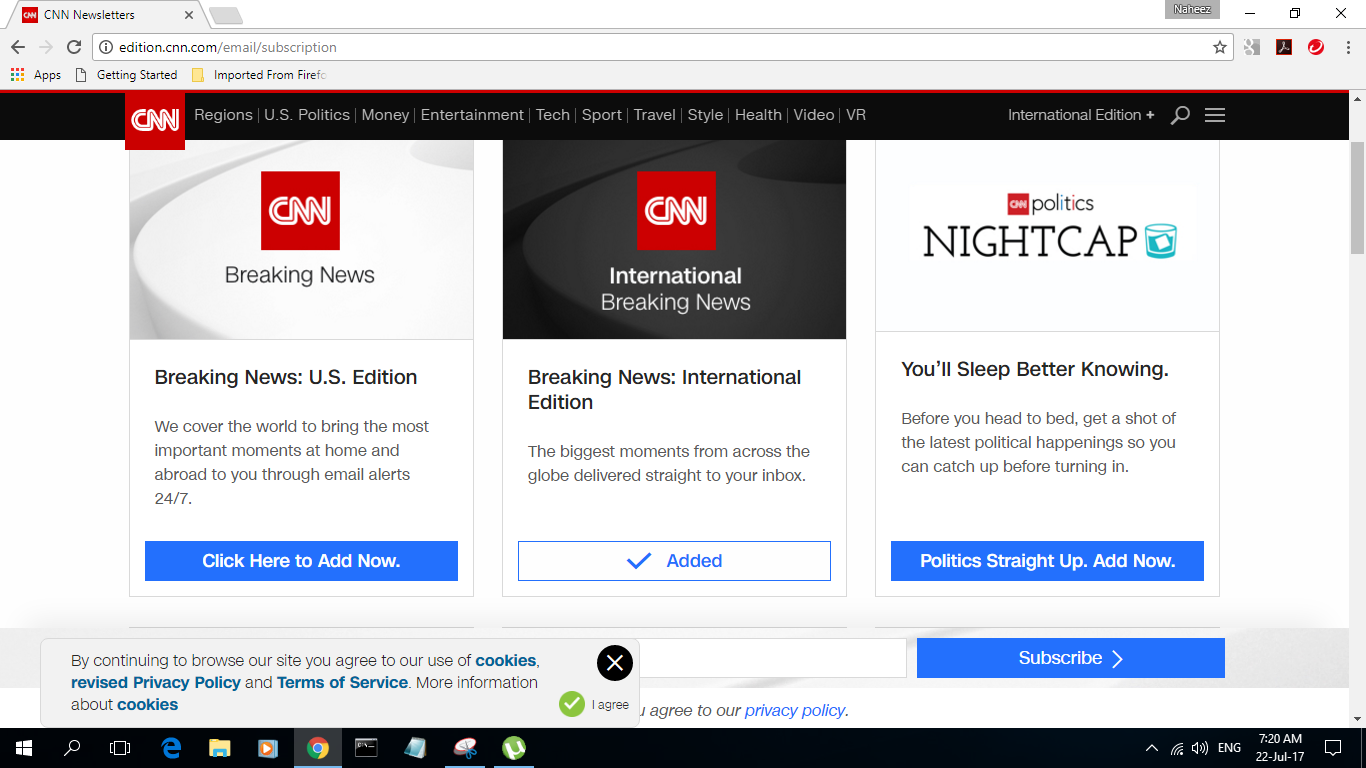1366x768 pixels.
Task: Open the Style section
Action: (x=705, y=115)
